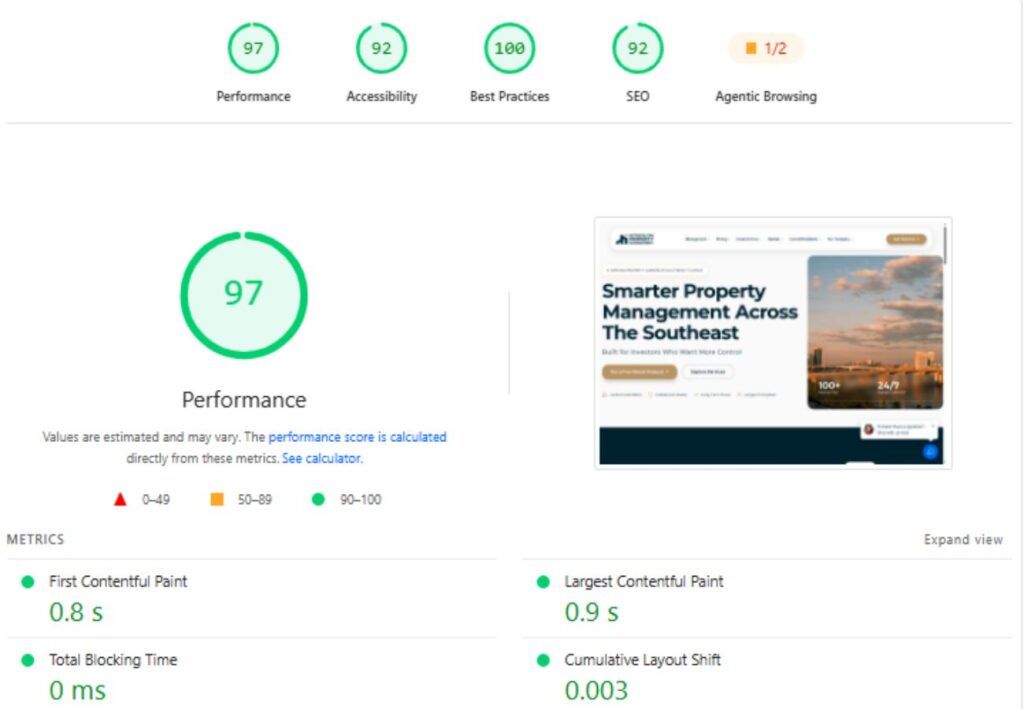The width and height of the screenshot is (1024, 709).
Task: Click the orange square 50–89 legend icon
Action: point(217,499)
